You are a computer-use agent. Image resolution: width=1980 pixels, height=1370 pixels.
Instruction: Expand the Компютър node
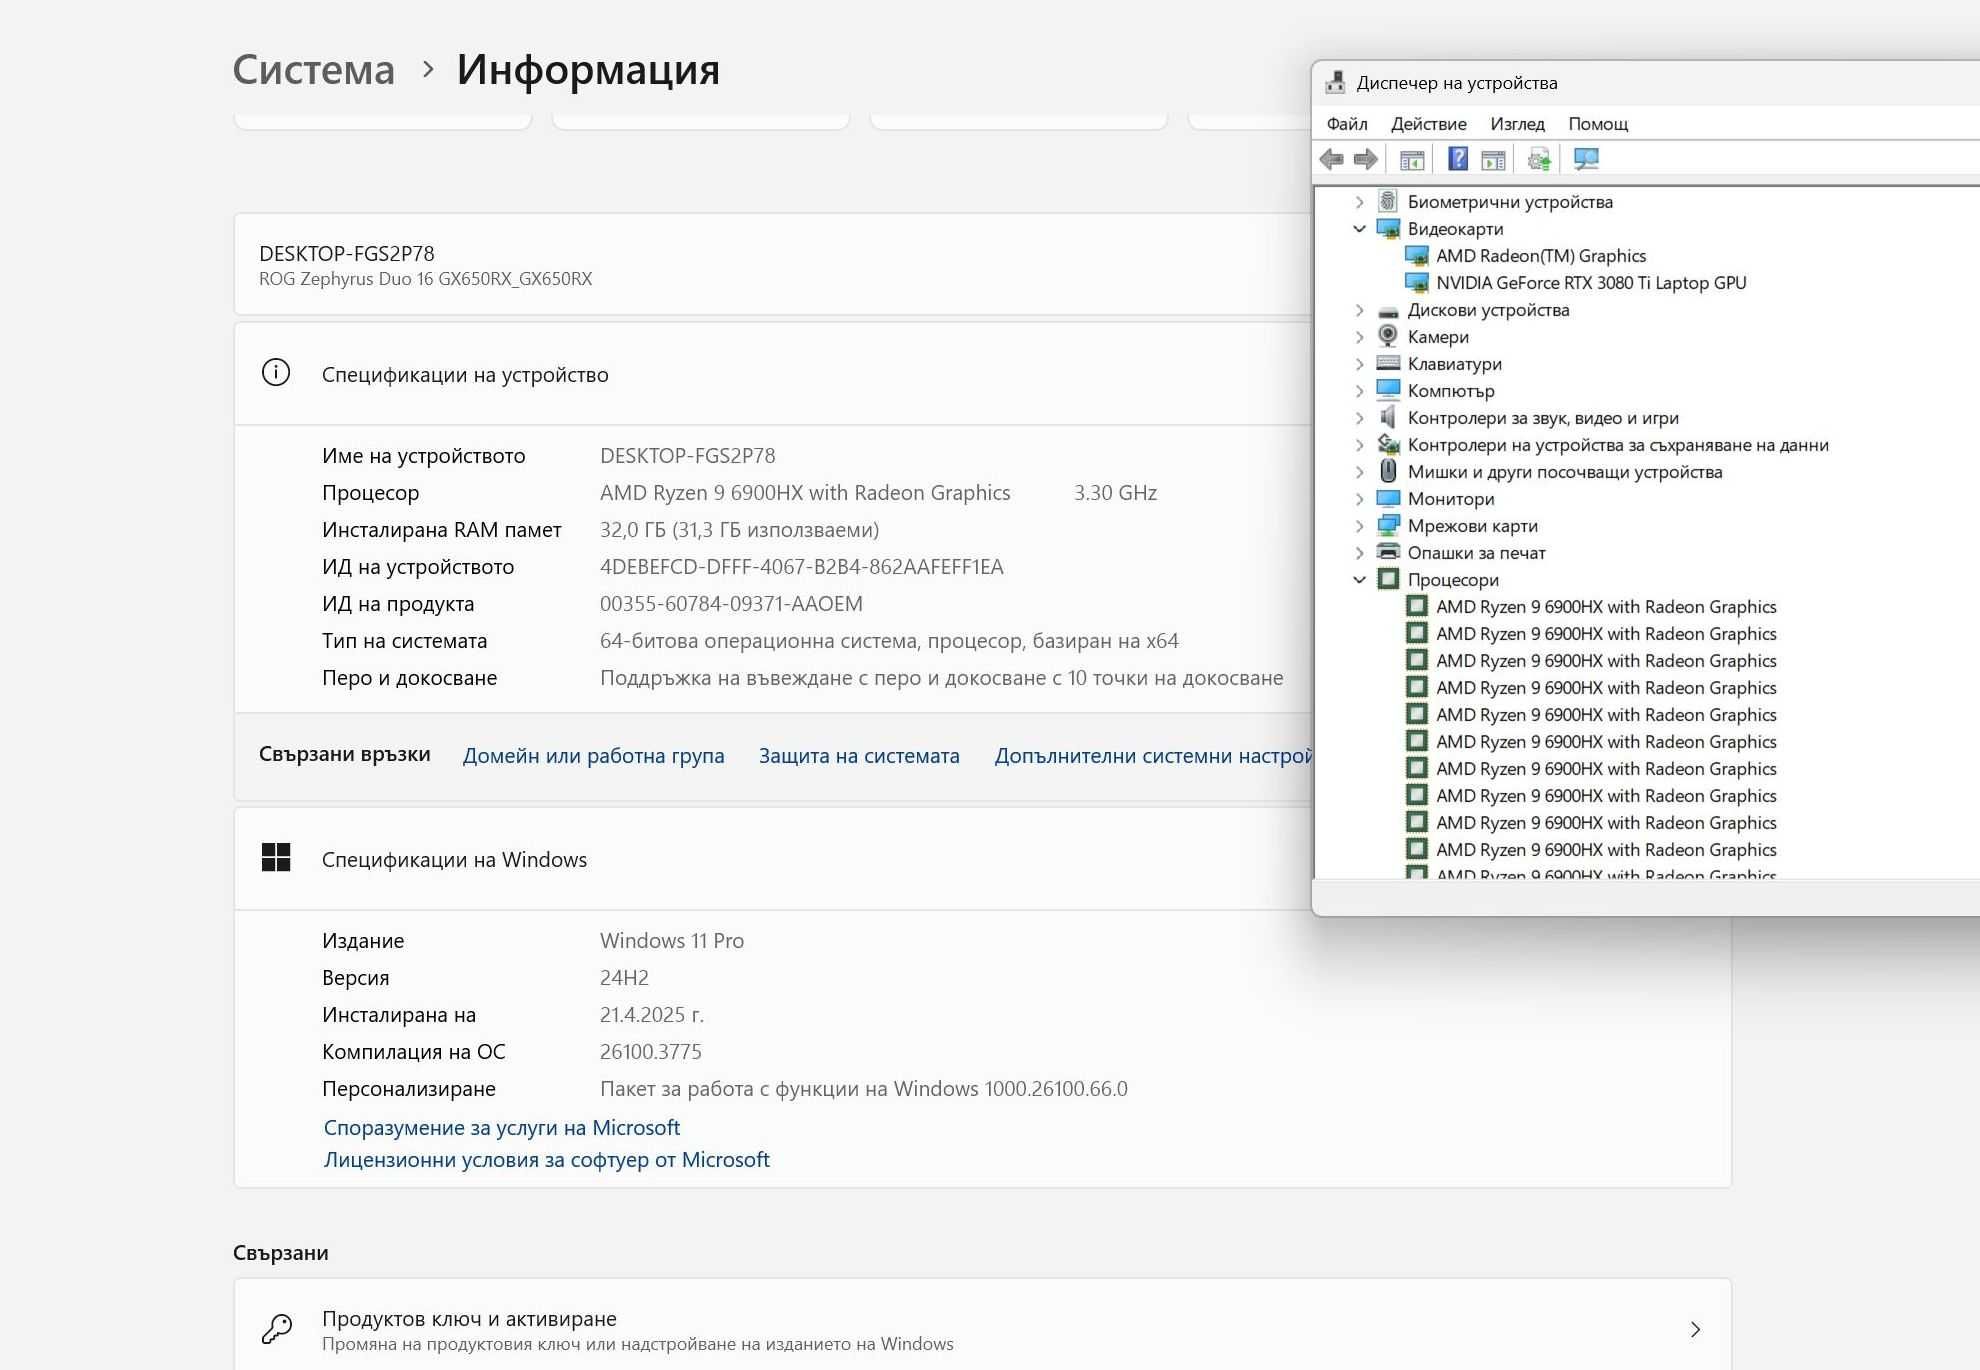pyautogui.click(x=1359, y=391)
